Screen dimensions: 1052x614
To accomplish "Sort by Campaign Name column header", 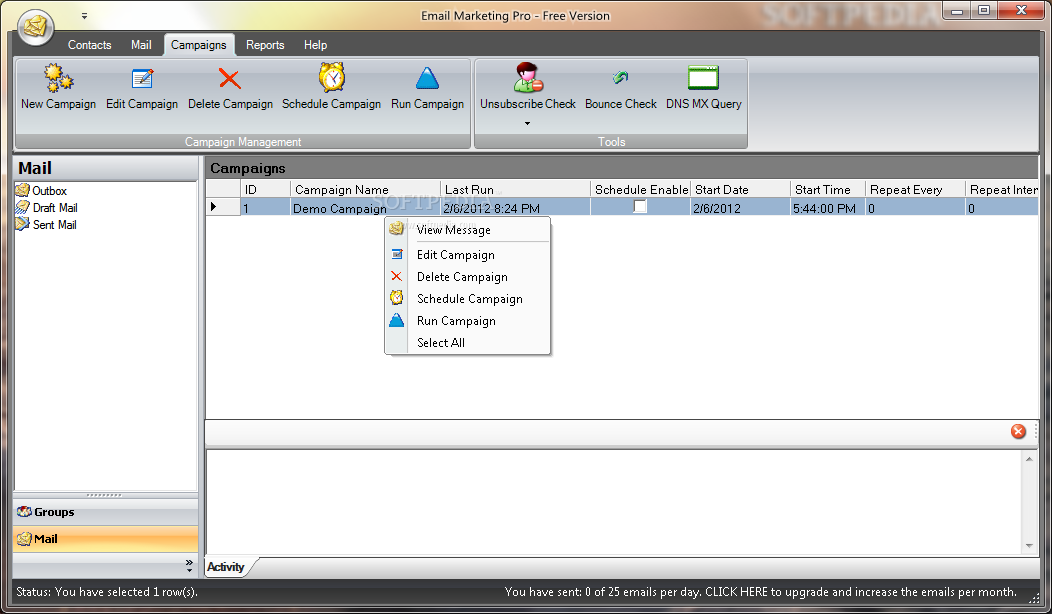I will (x=365, y=190).
